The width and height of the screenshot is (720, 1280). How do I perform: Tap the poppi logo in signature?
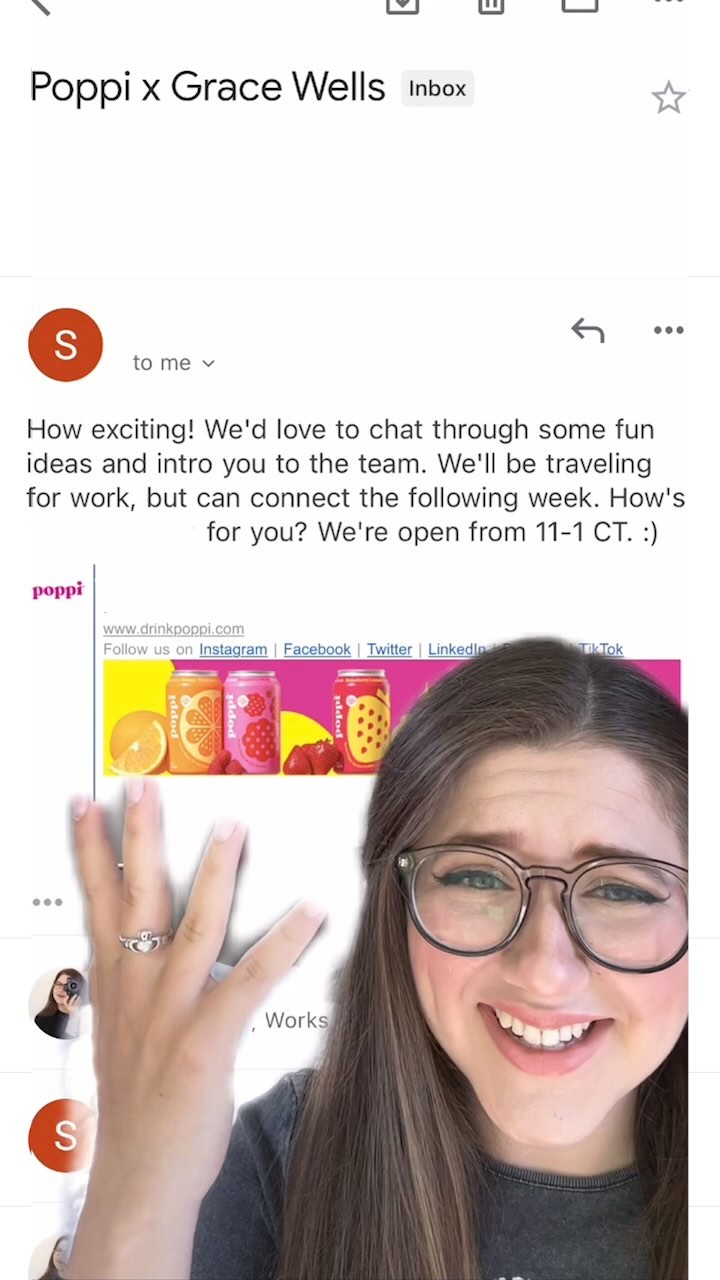tap(58, 590)
